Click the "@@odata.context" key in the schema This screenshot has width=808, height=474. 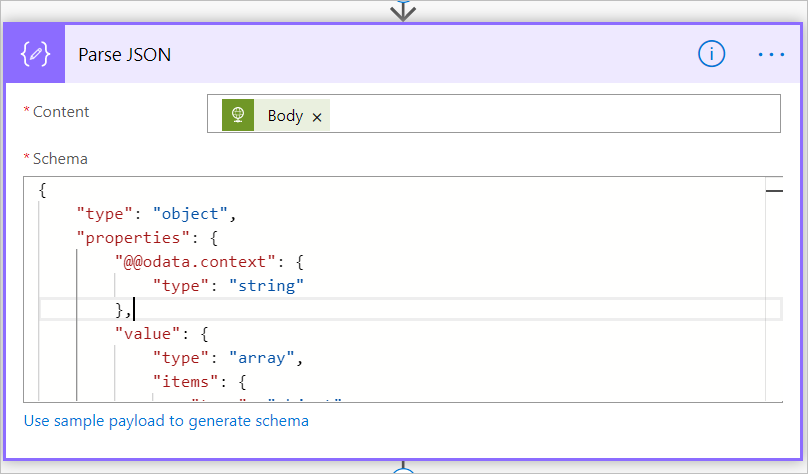click(x=191, y=262)
